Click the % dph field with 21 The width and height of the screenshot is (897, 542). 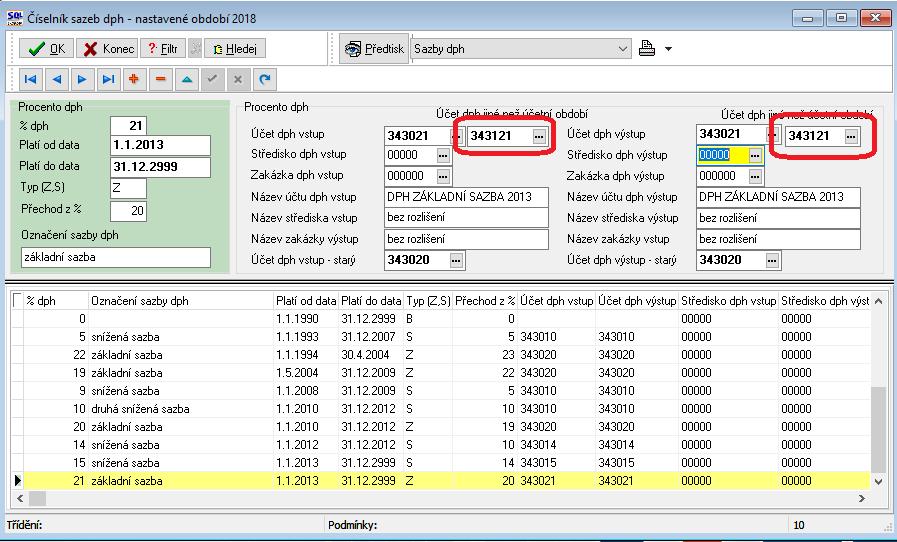pyautogui.click(x=128, y=125)
